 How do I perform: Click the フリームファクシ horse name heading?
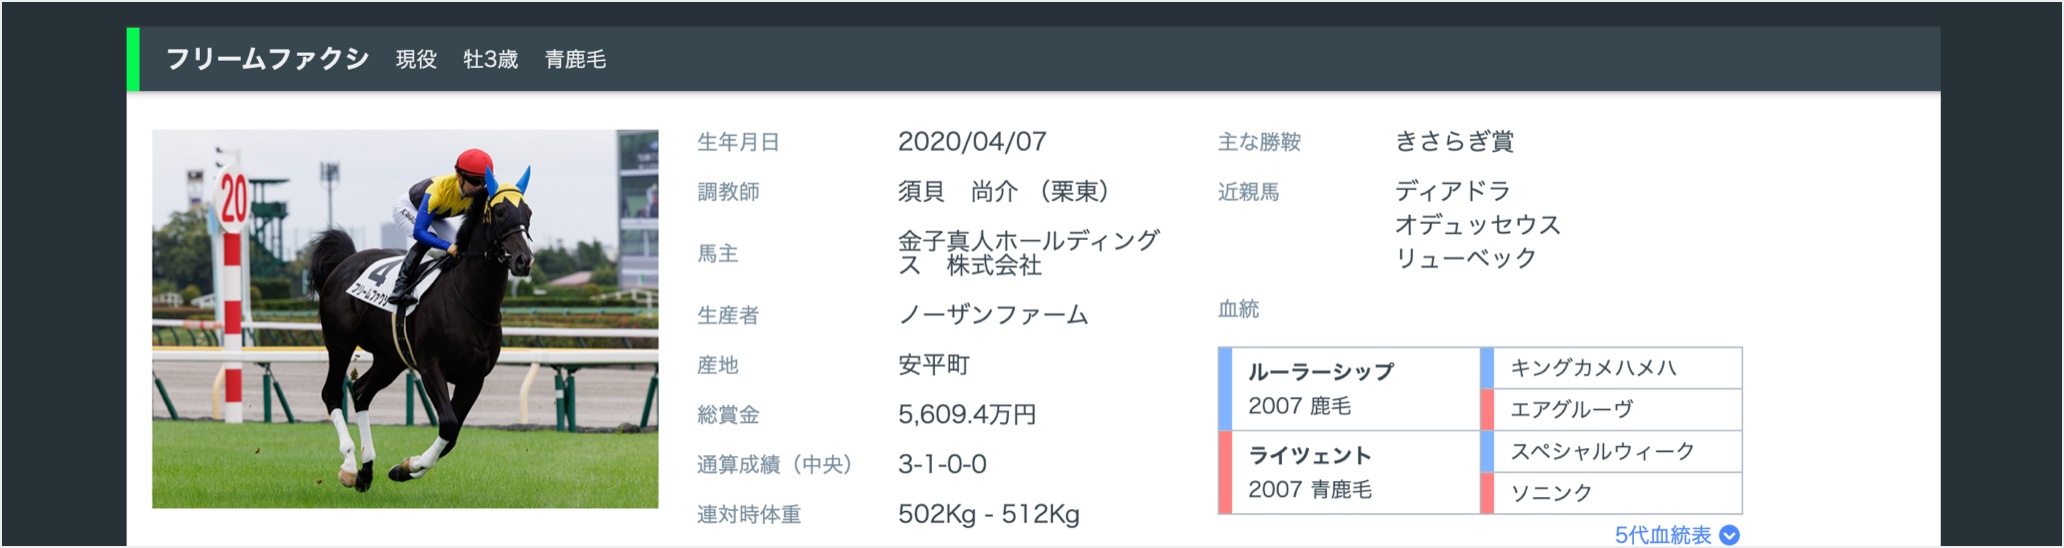[267, 60]
